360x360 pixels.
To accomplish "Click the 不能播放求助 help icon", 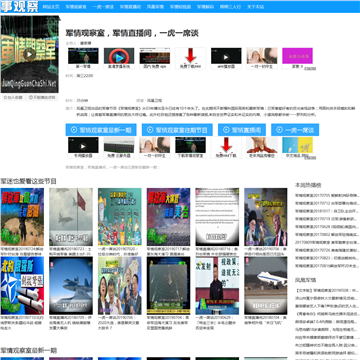I will tap(31, 98).
